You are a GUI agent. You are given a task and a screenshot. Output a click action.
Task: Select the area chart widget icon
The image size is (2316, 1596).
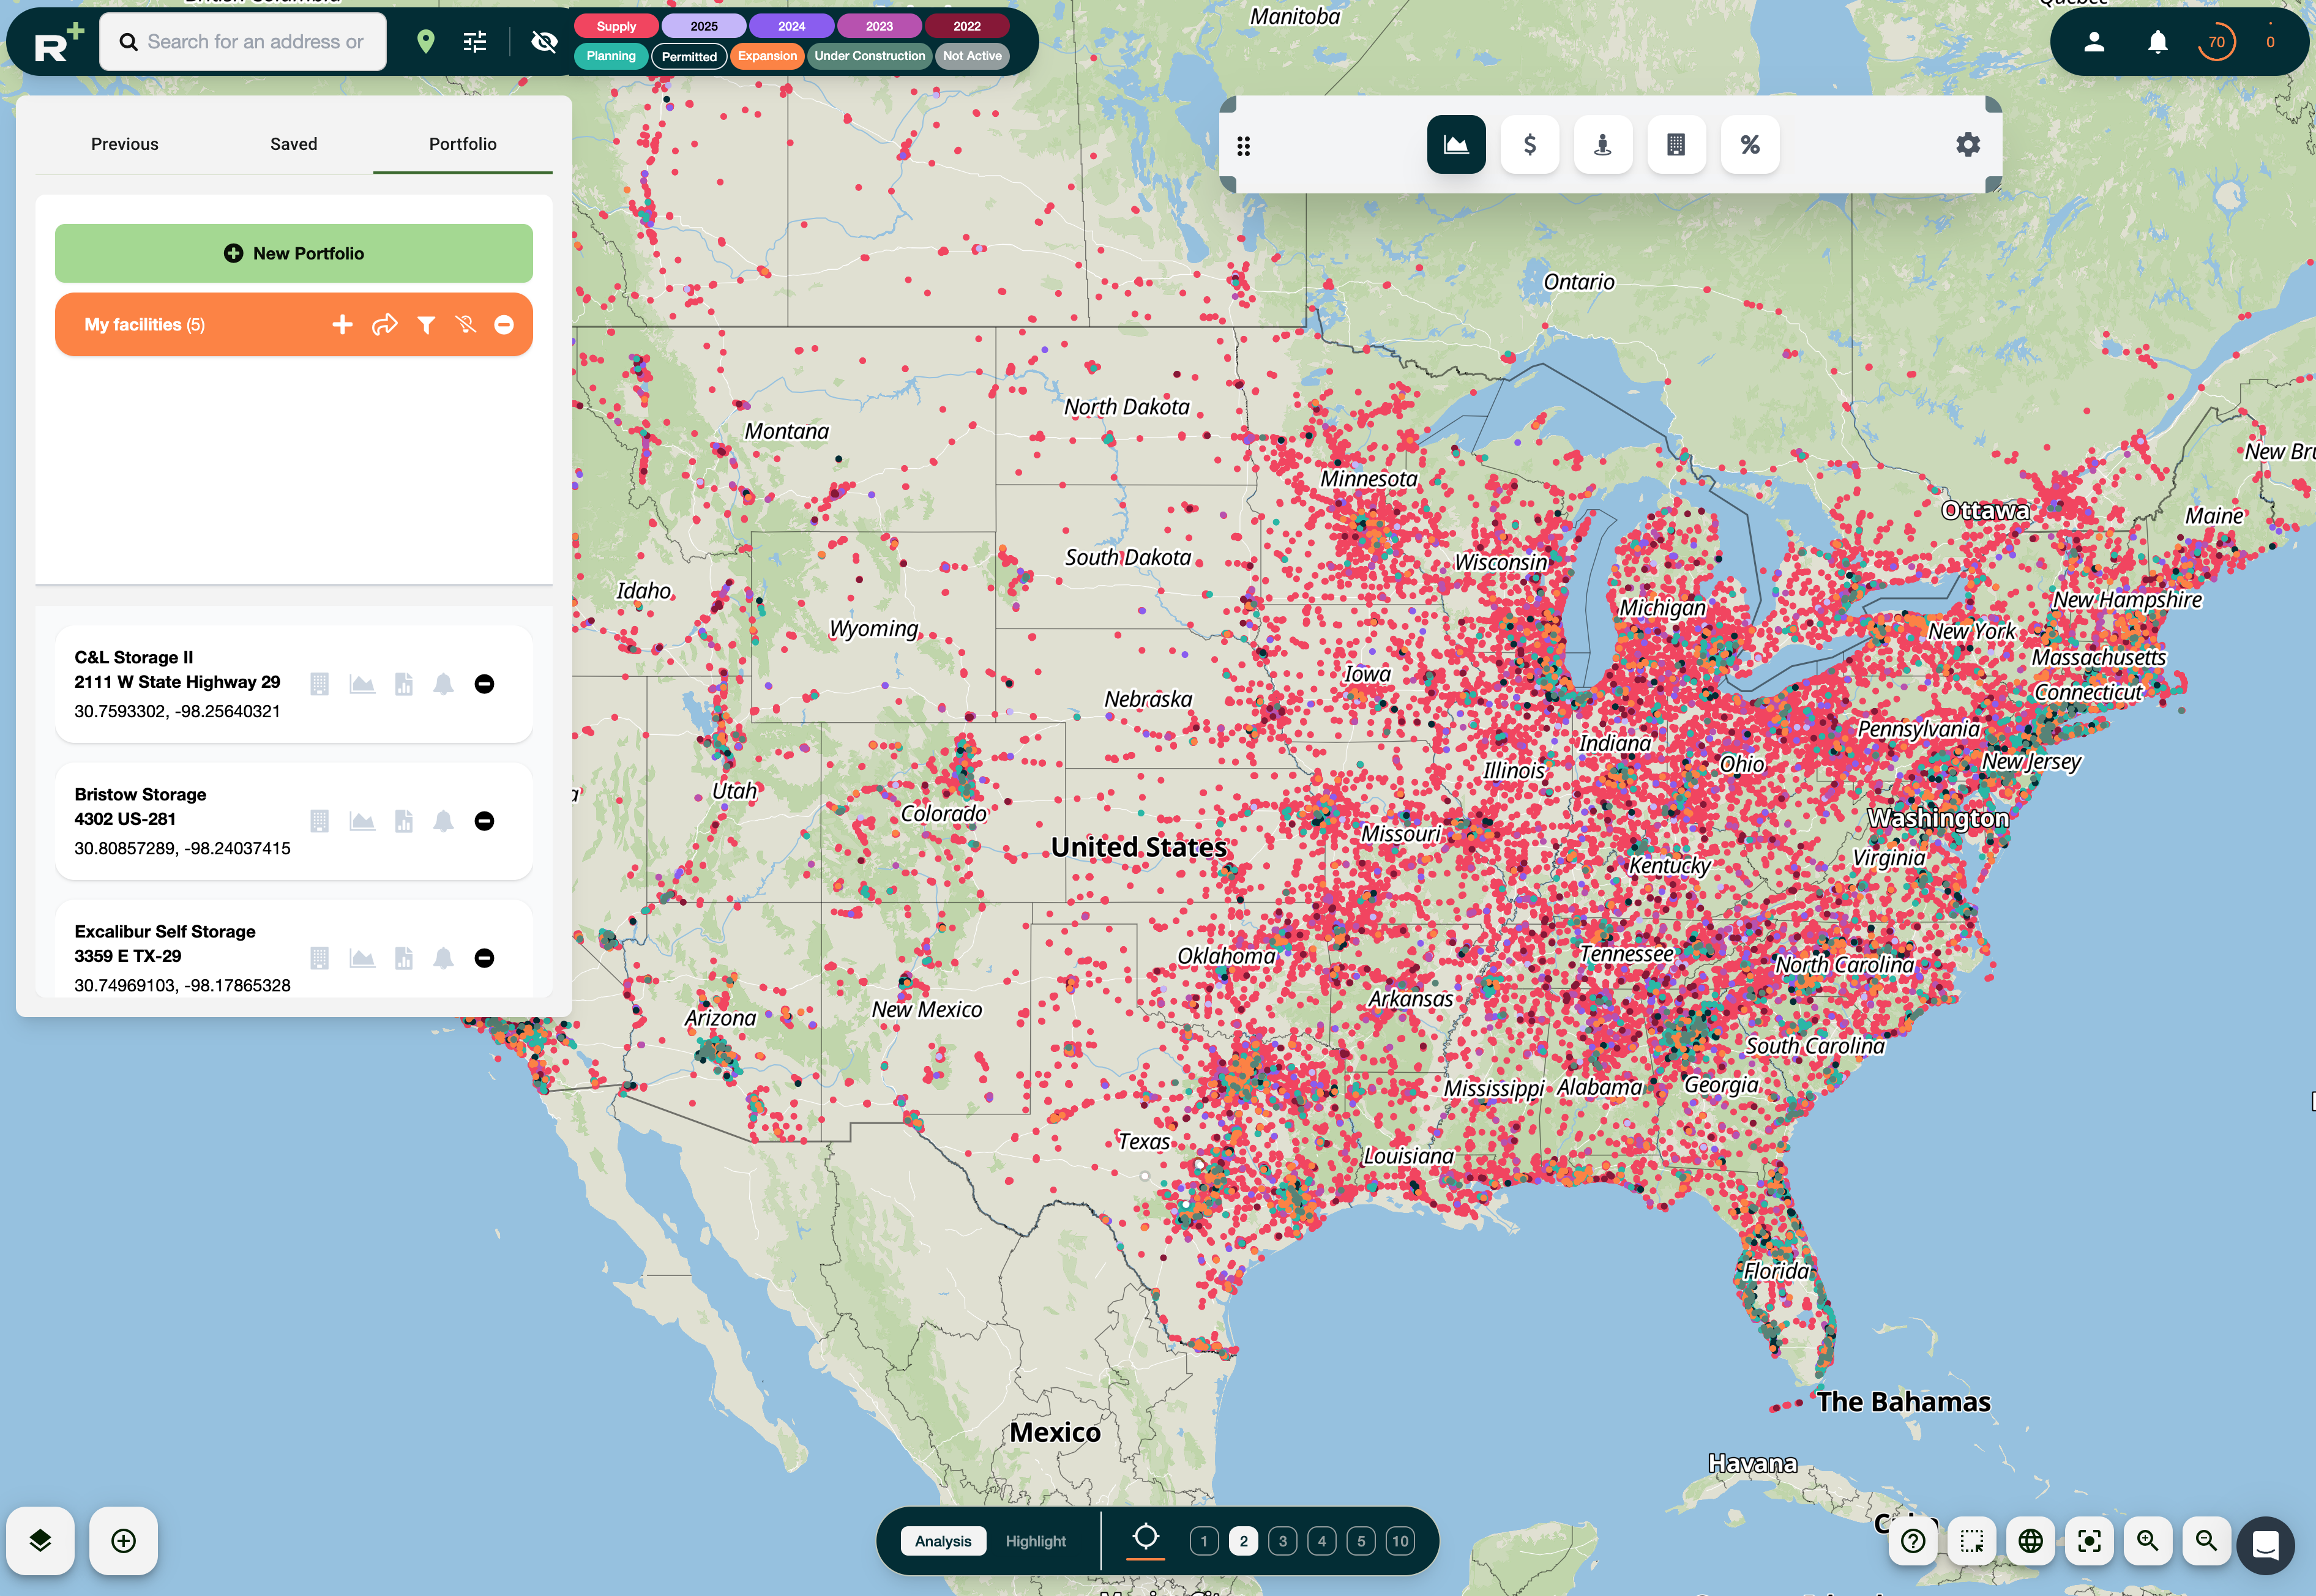pyautogui.click(x=1455, y=145)
